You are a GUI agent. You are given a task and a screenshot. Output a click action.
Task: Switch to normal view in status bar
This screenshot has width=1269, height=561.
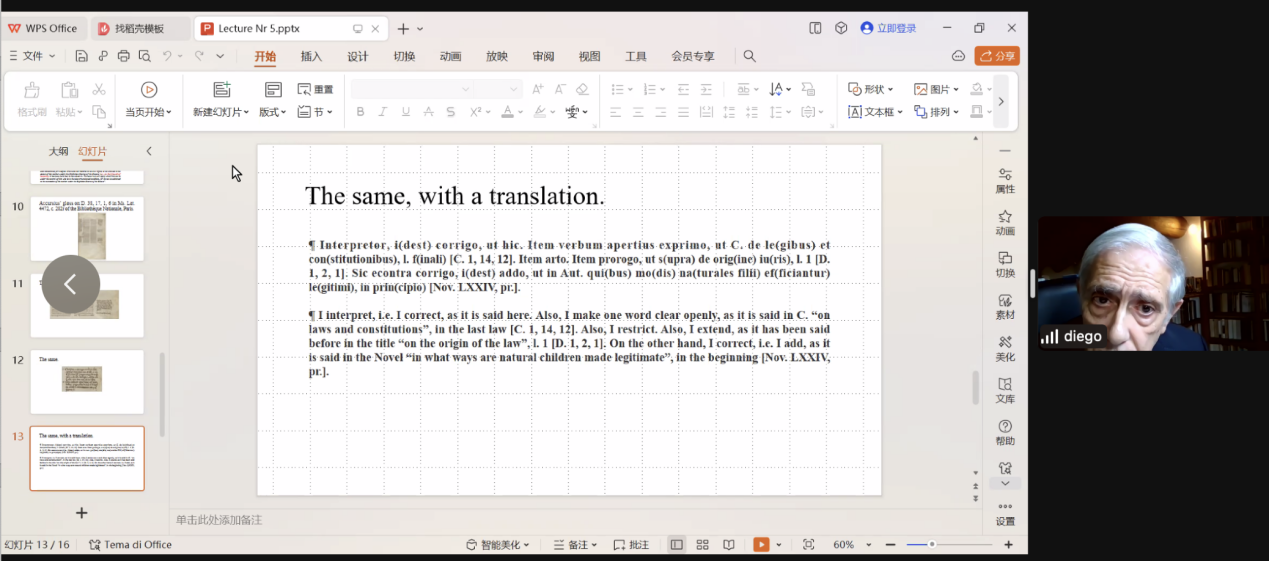677,545
